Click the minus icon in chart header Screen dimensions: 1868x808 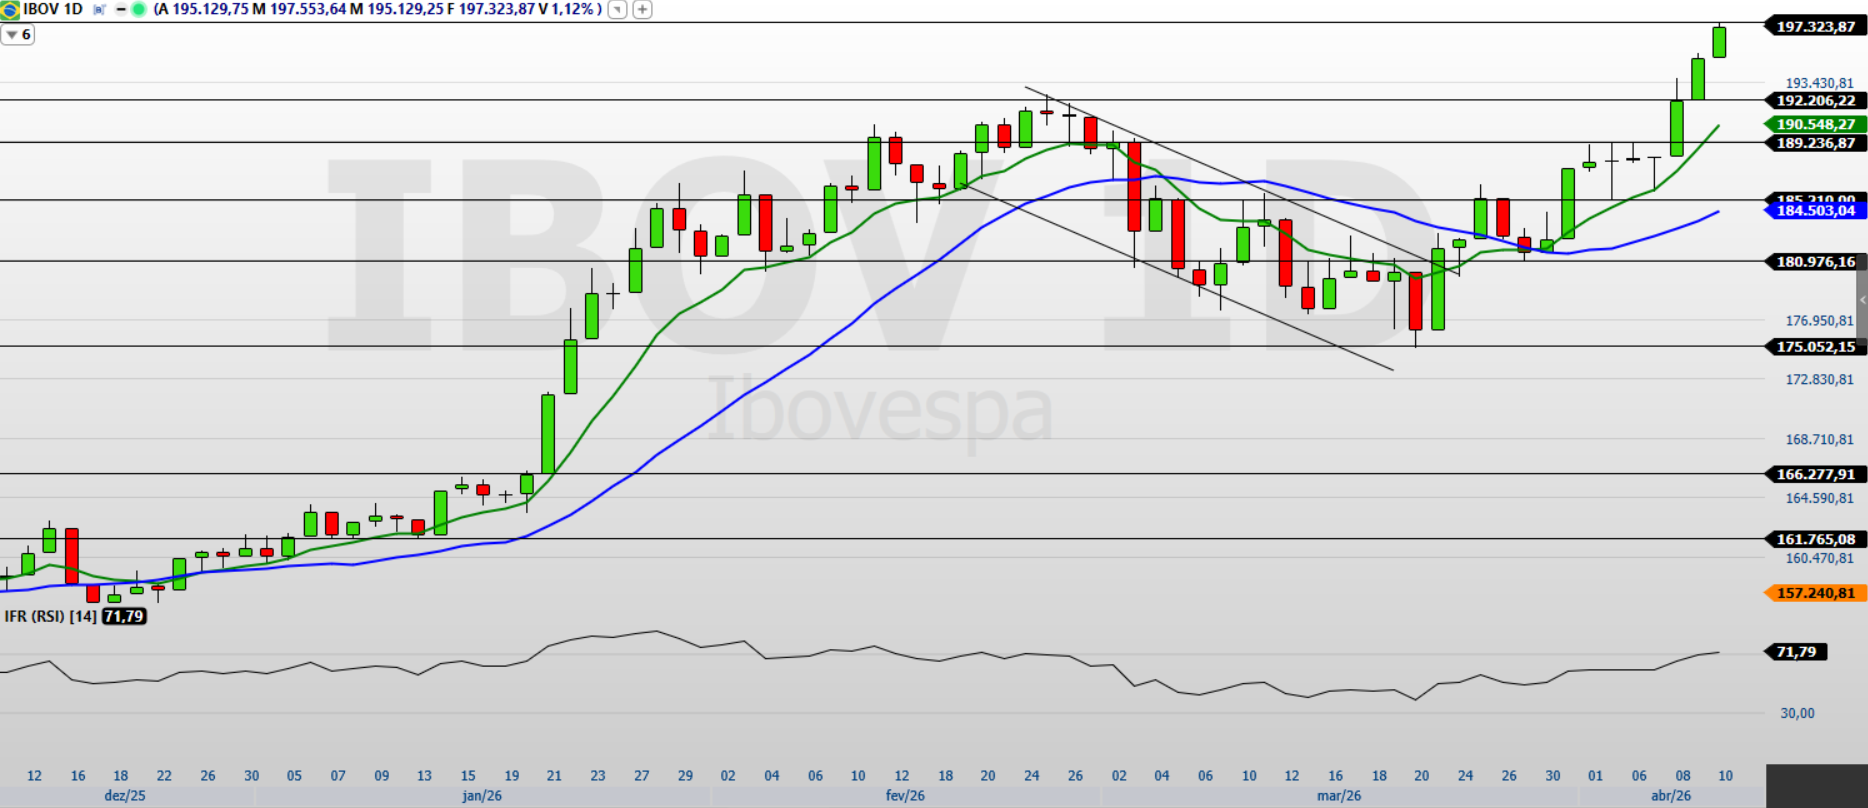coord(121,10)
